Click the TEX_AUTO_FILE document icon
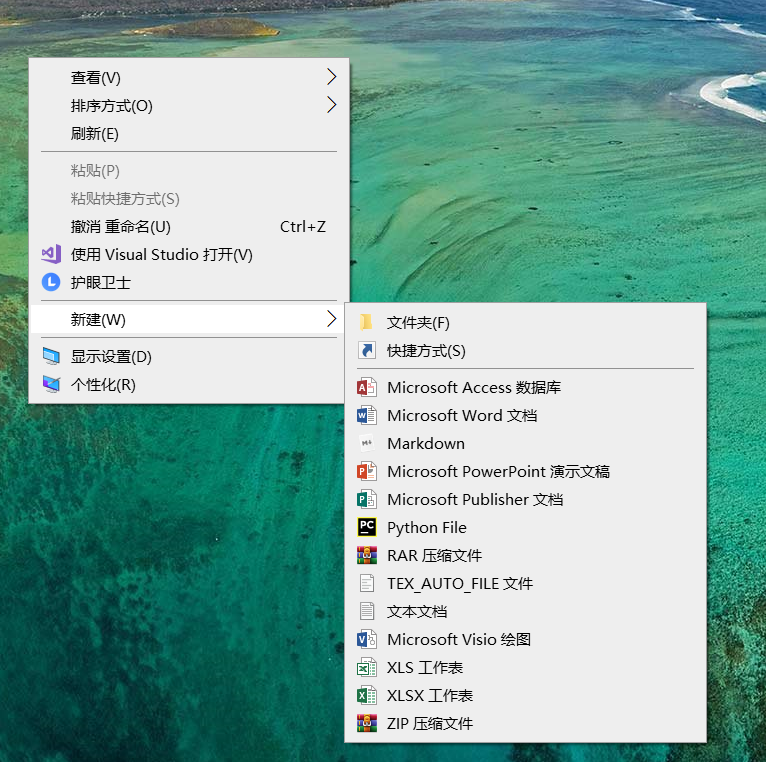This screenshot has width=766, height=762. pyautogui.click(x=366, y=583)
